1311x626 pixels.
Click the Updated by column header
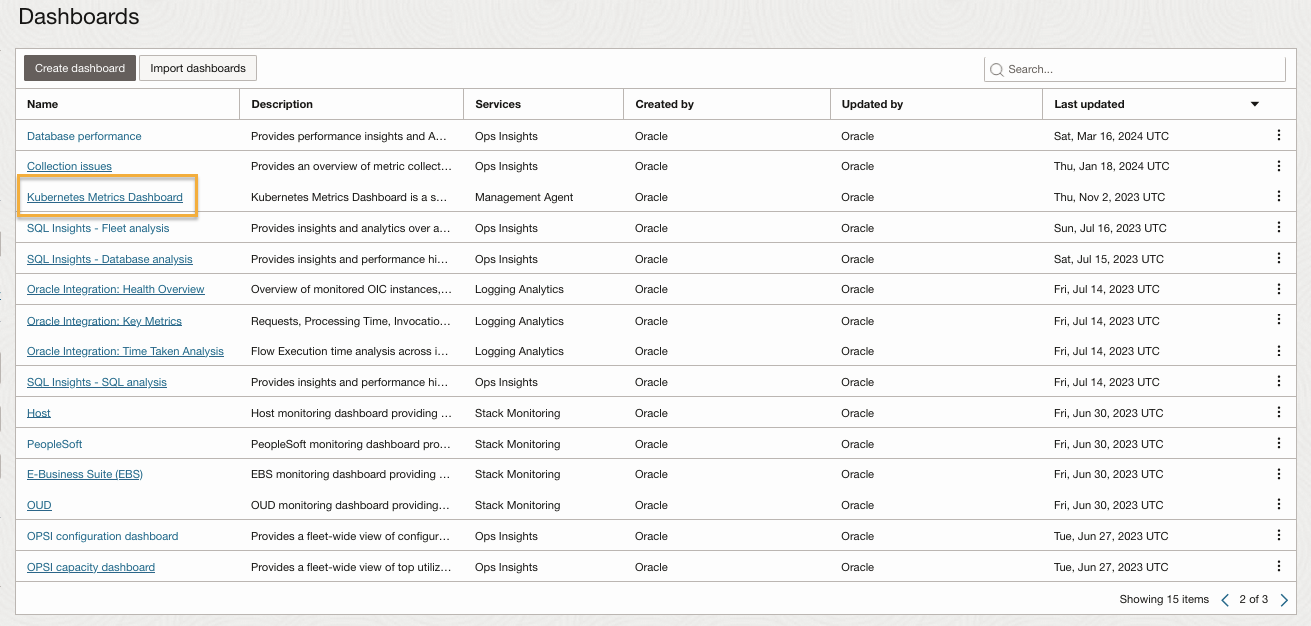tap(872, 104)
